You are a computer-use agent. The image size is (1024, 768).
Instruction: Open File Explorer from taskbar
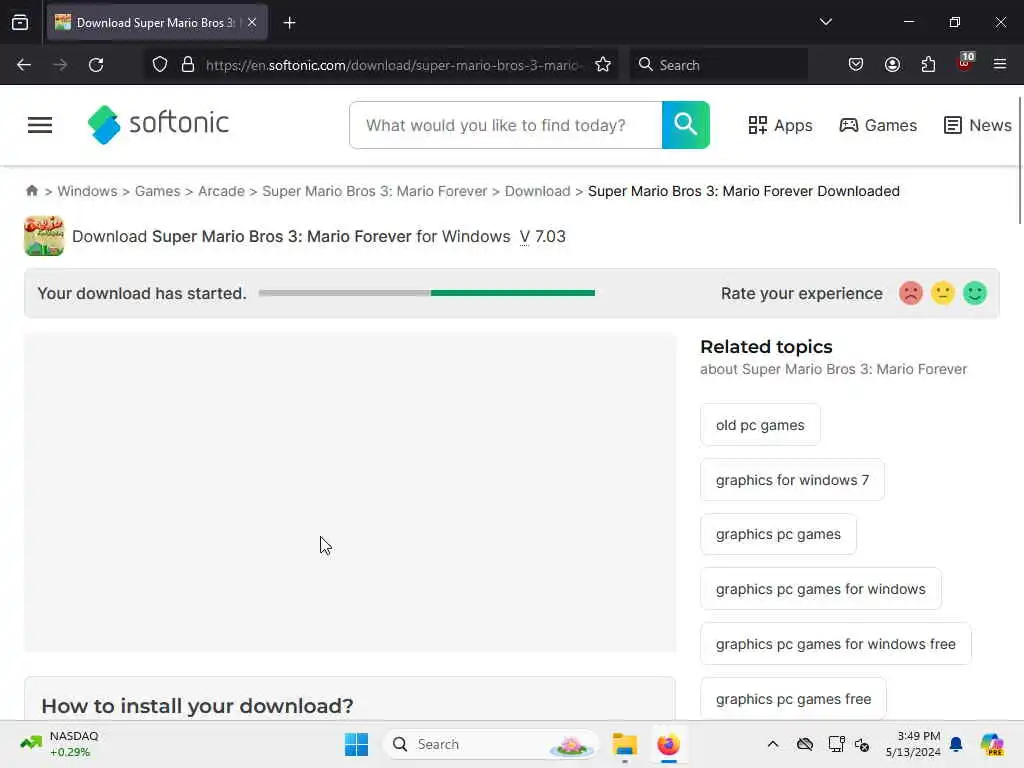click(624, 744)
